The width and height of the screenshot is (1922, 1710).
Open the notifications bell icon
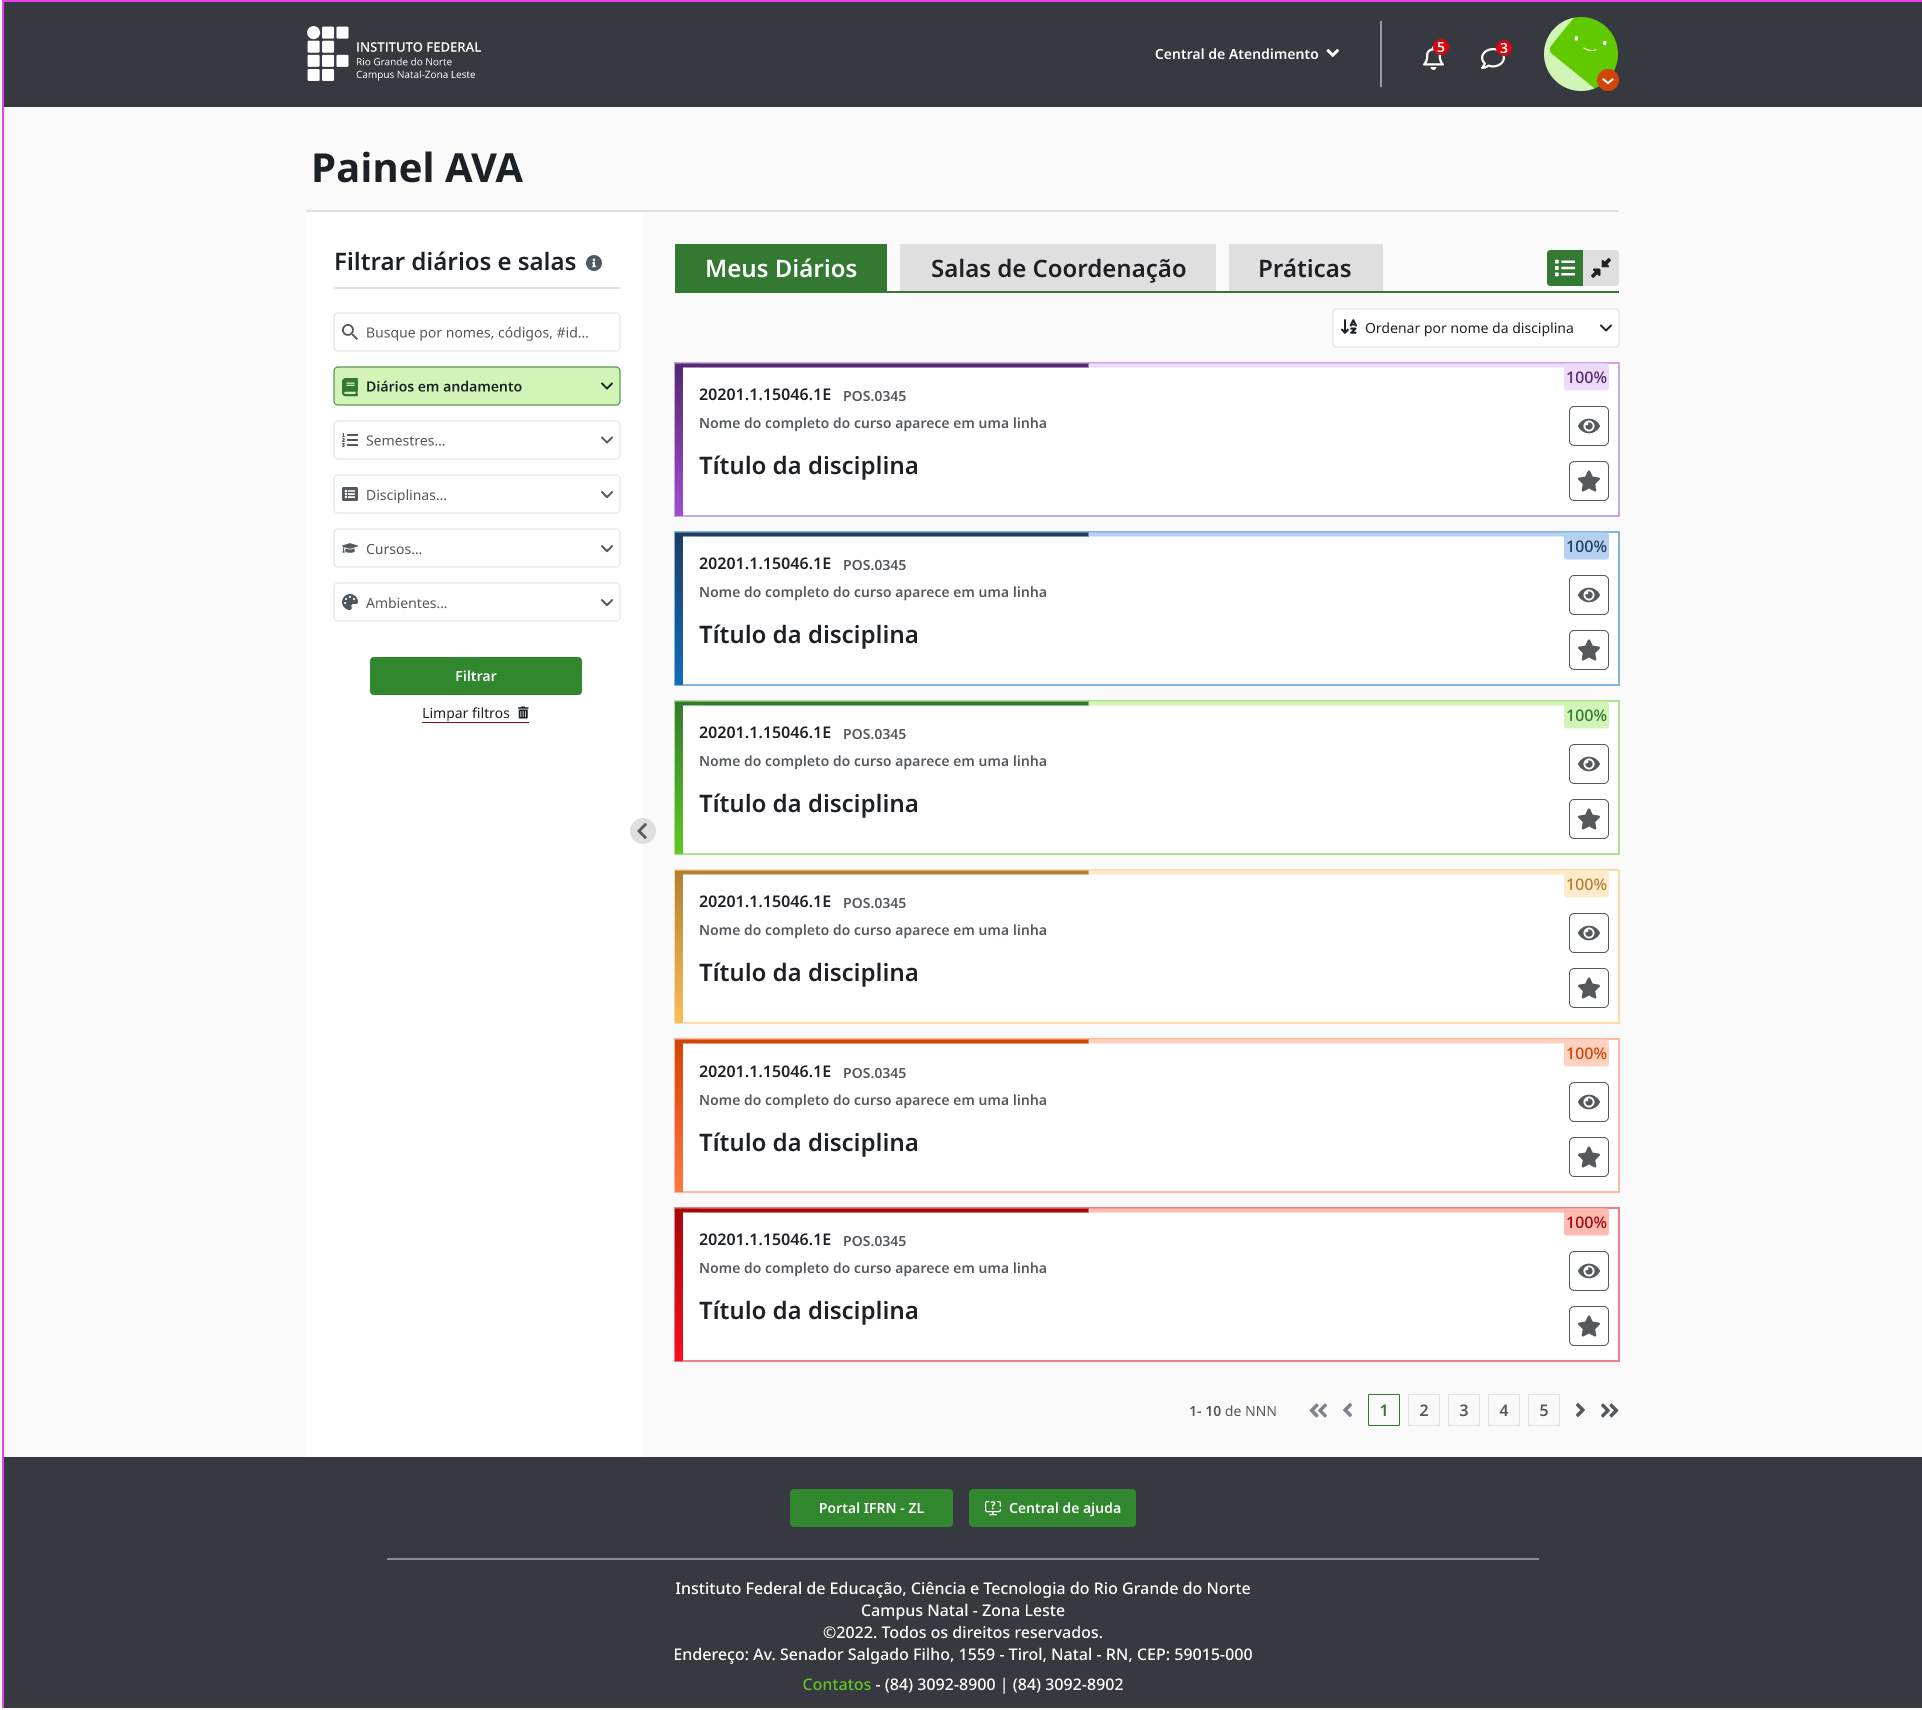pyautogui.click(x=1433, y=57)
